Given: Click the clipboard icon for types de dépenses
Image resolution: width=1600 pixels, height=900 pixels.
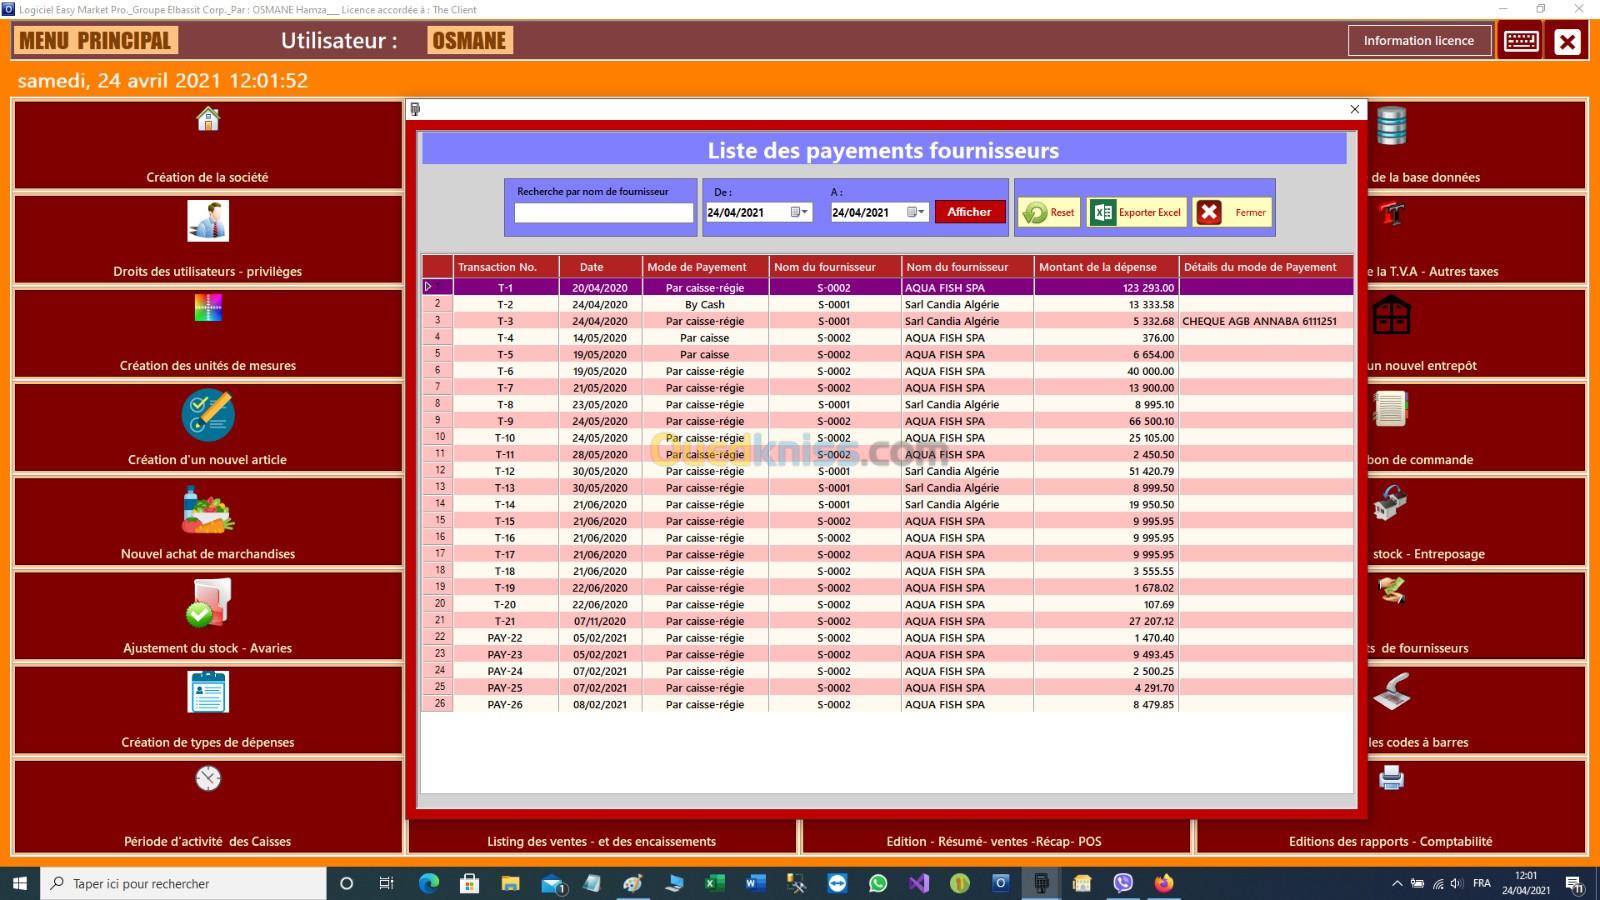Looking at the screenshot, I should click(x=208, y=692).
